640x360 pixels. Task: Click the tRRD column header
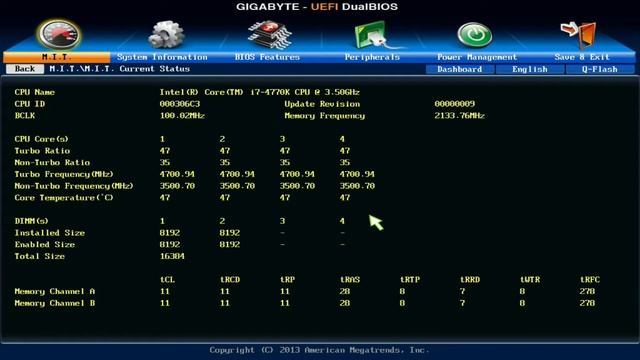point(470,280)
